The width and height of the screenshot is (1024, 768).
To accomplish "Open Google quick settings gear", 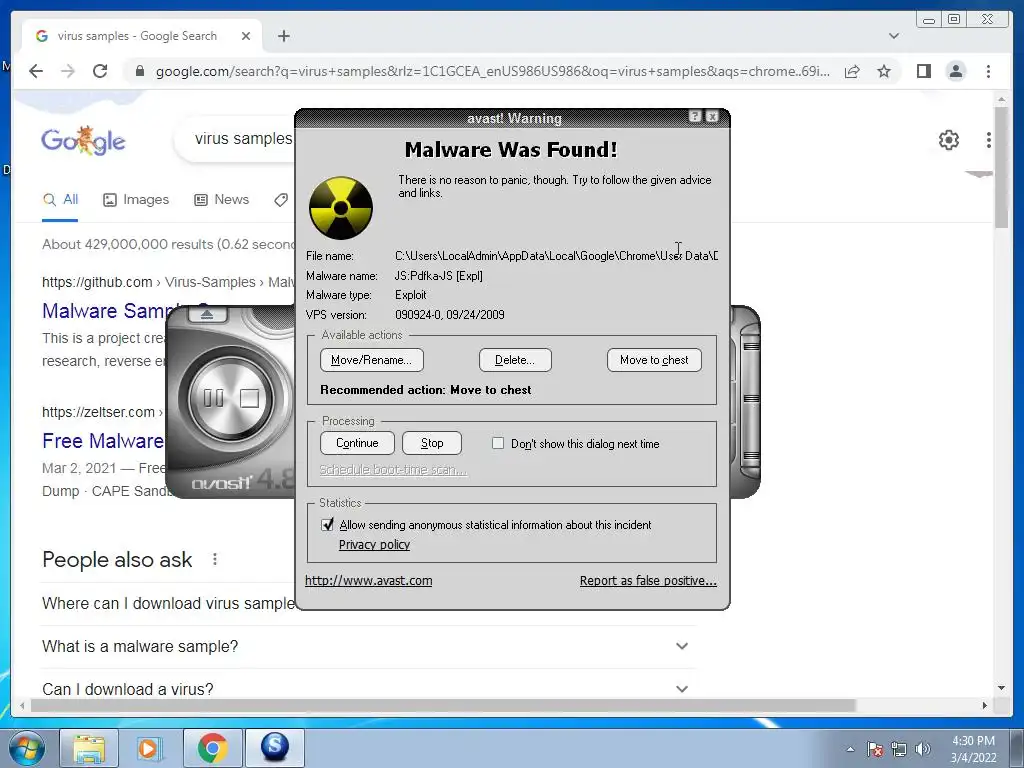I will click(x=948, y=140).
